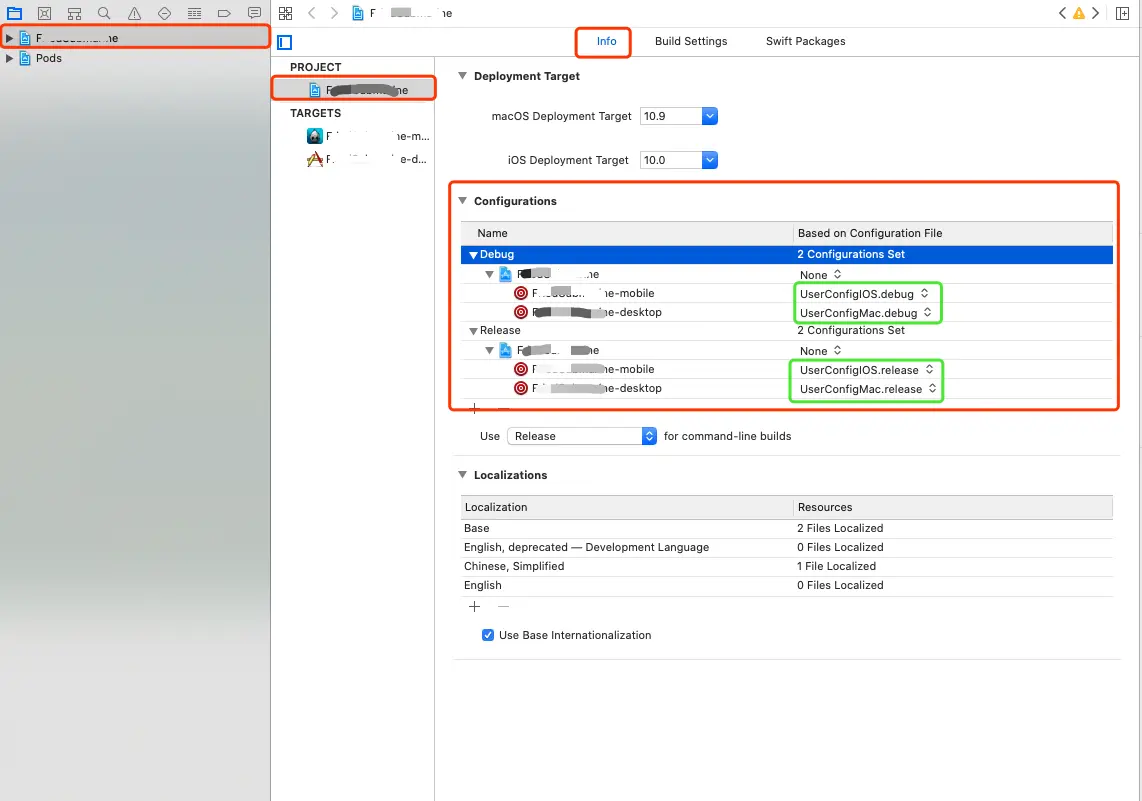Click the Resources column header

953,508
